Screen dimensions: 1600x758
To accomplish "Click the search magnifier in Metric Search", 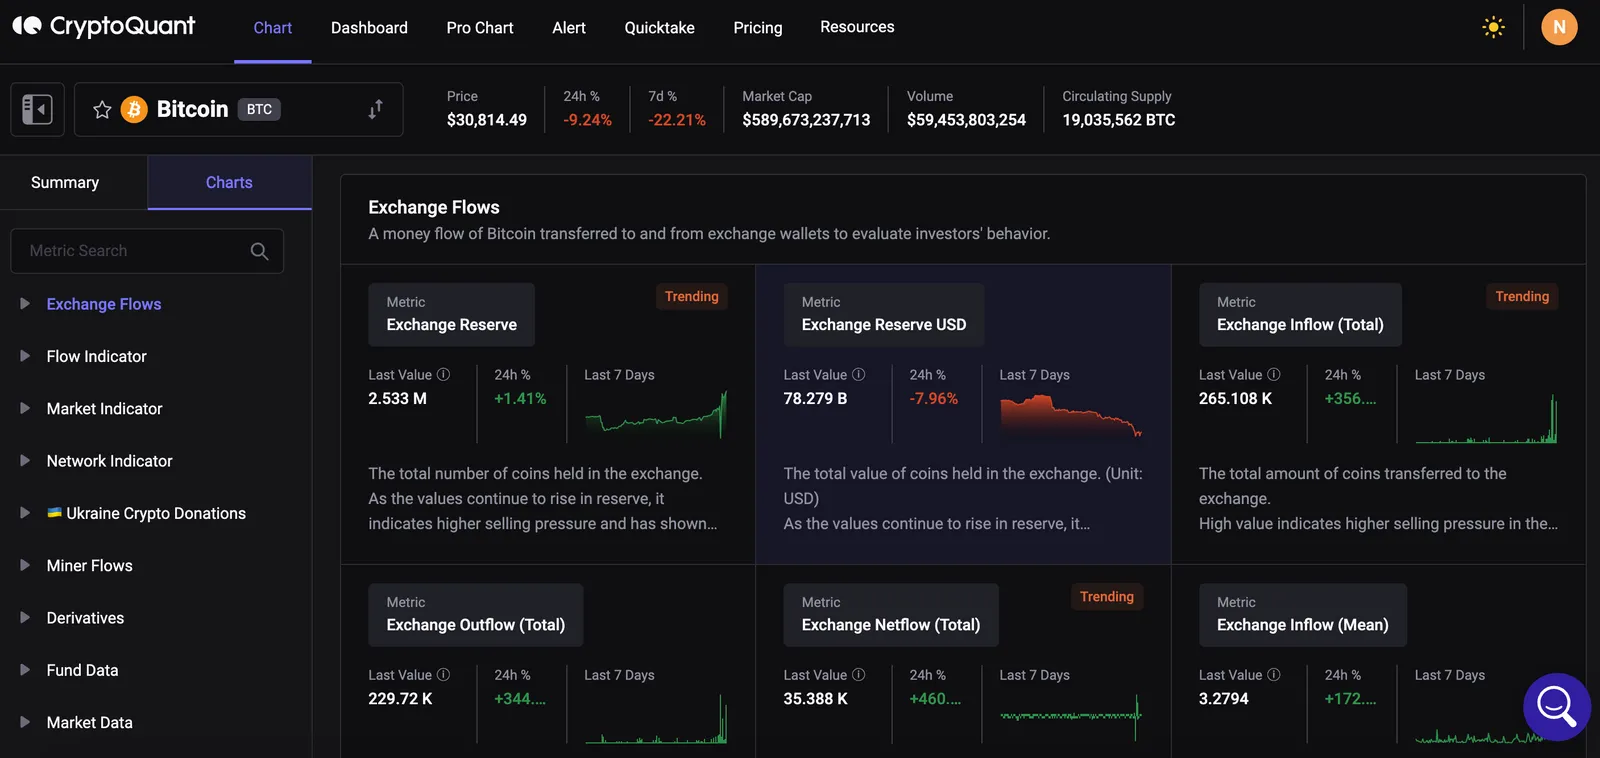I will [259, 251].
